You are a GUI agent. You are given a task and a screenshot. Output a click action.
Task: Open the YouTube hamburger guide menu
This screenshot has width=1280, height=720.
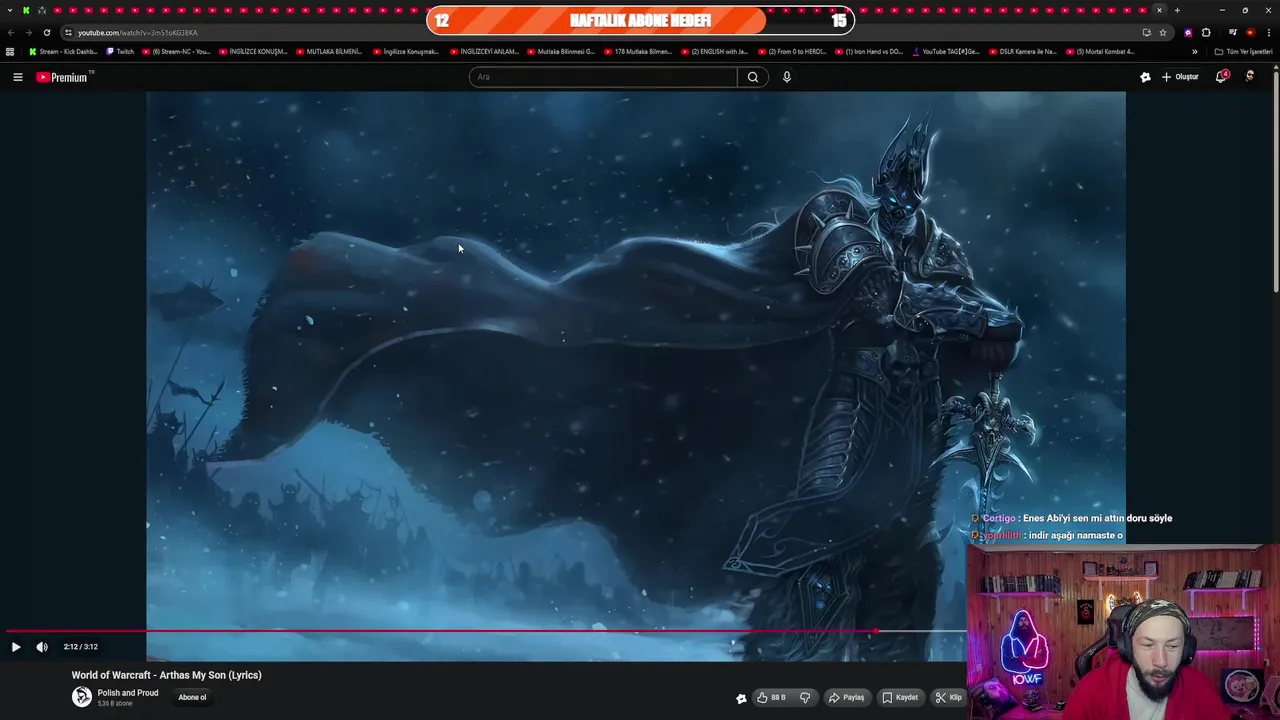click(x=17, y=77)
